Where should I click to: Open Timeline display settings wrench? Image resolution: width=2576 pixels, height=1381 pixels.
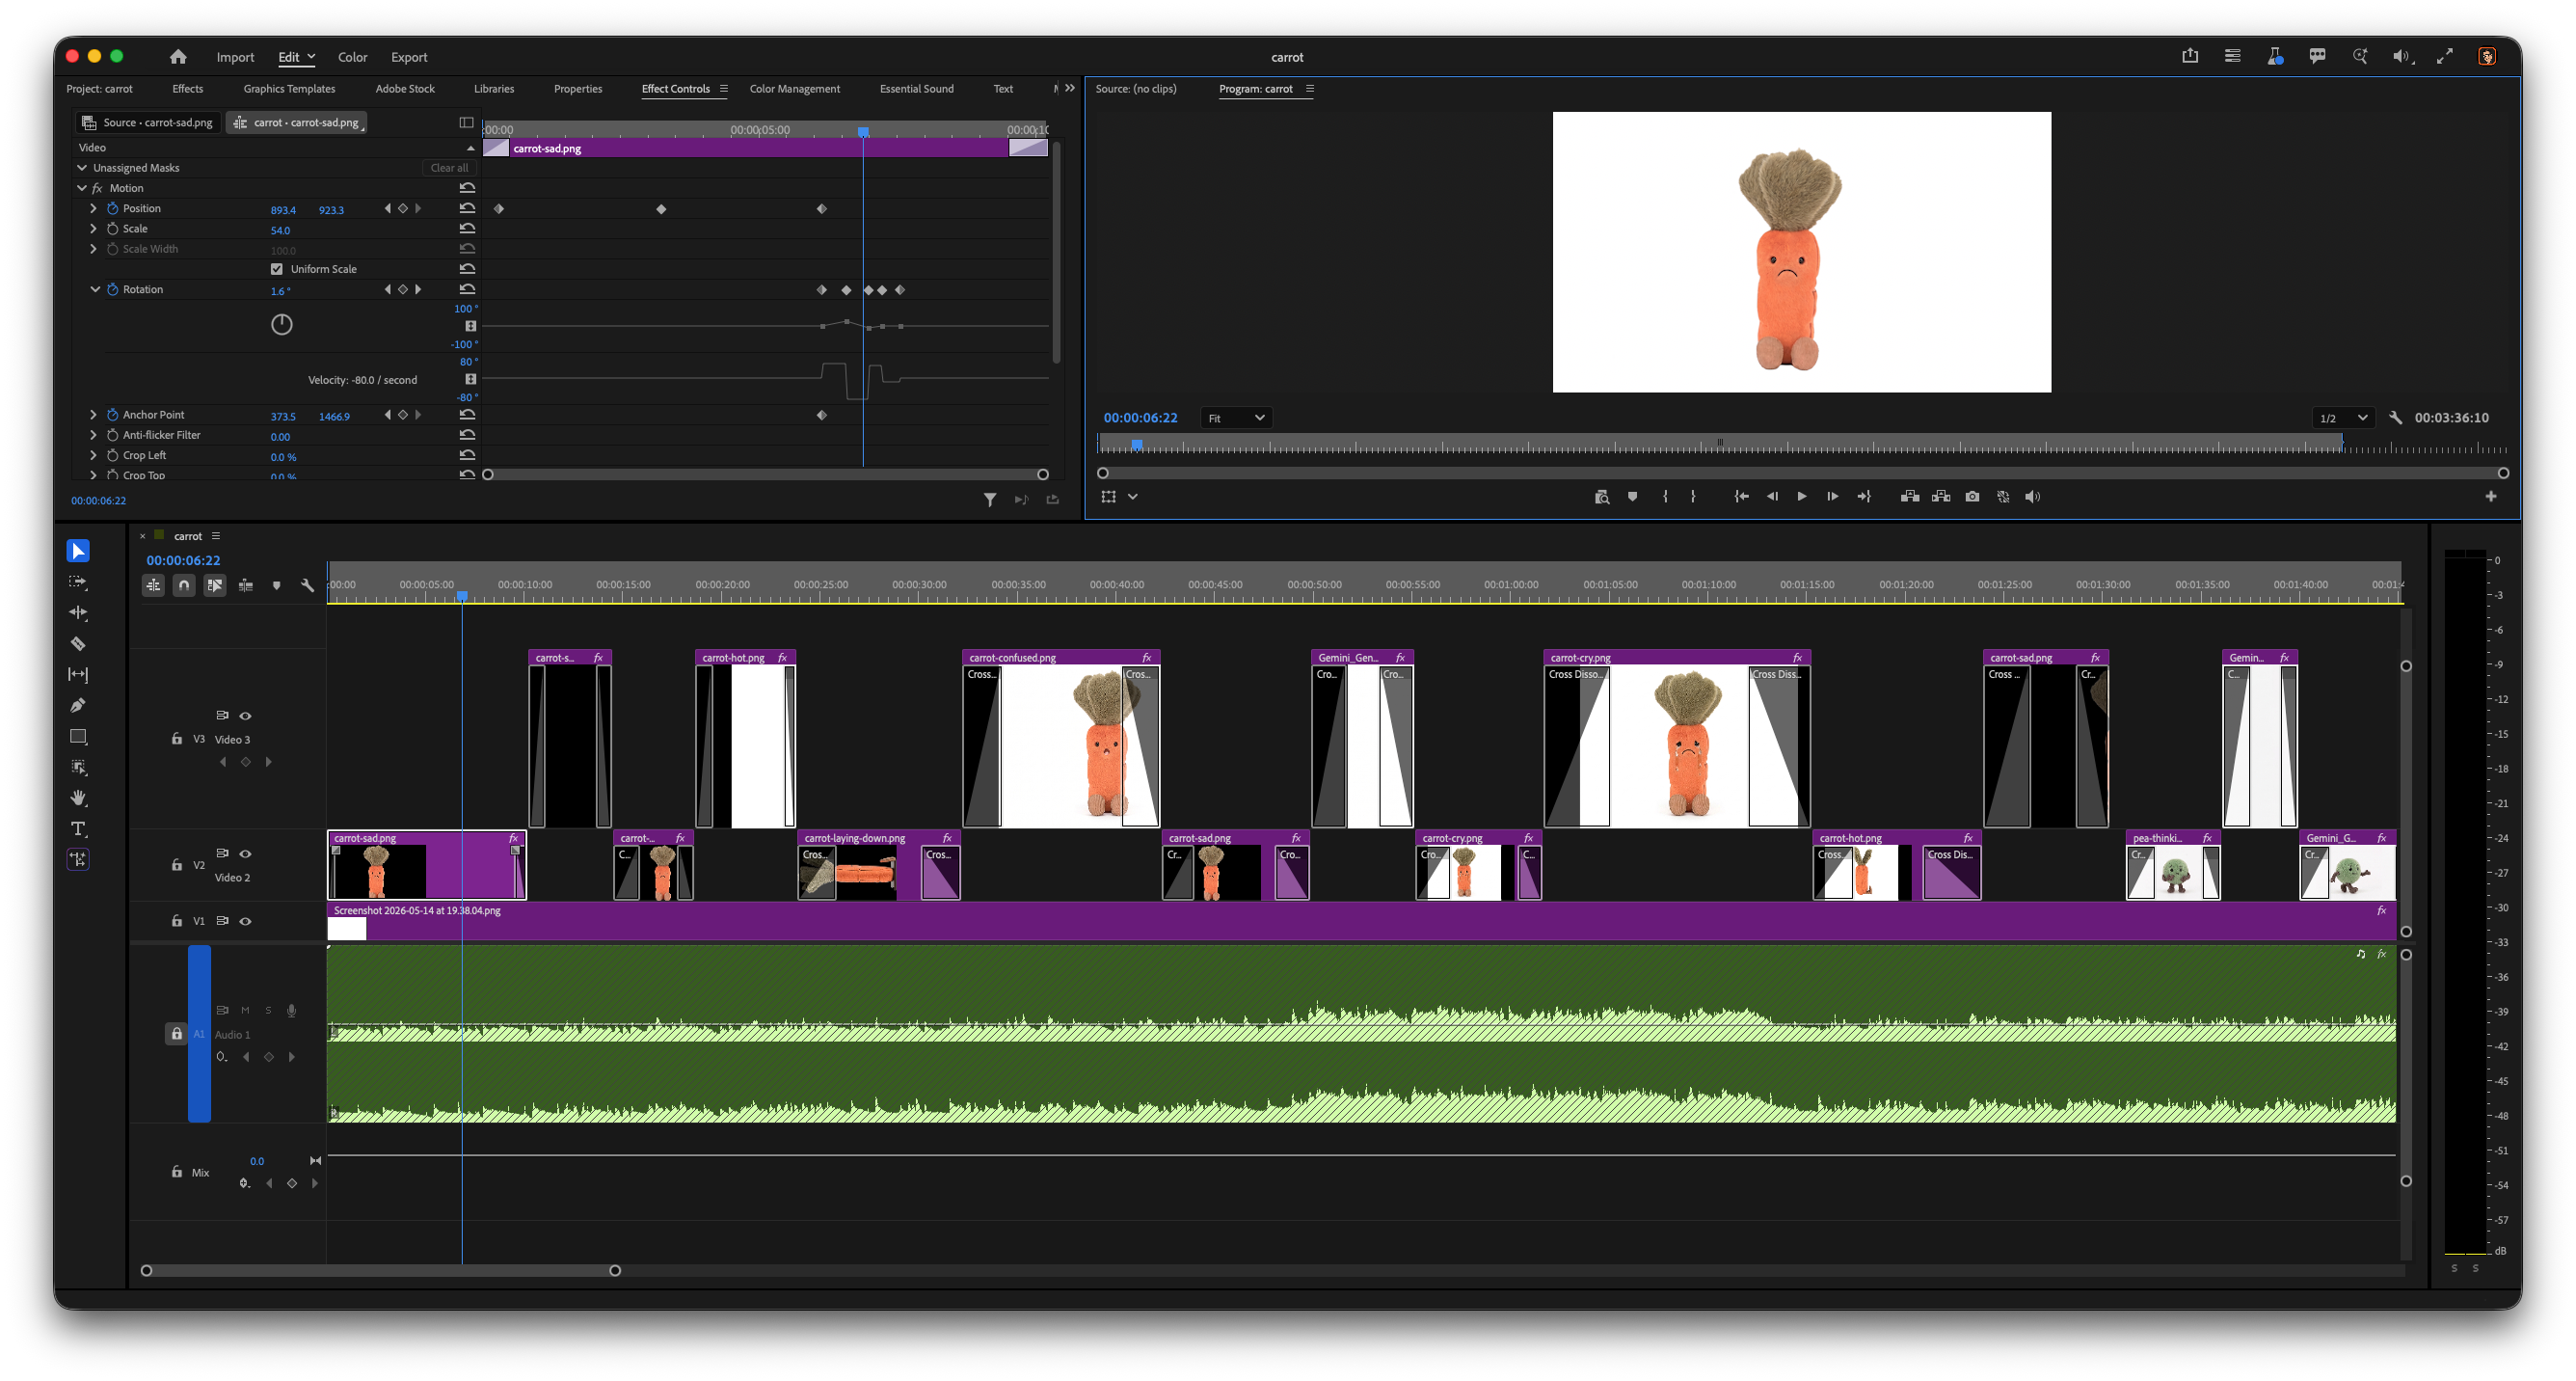(x=308, y=586)
